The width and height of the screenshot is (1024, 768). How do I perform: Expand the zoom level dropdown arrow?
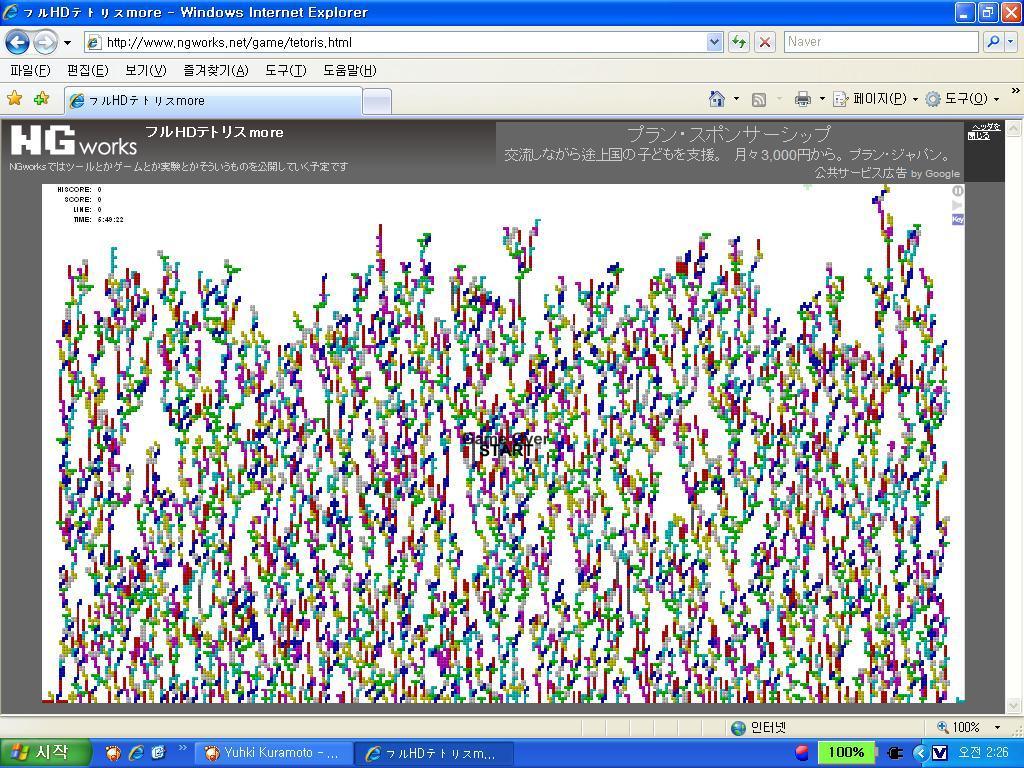997,728
